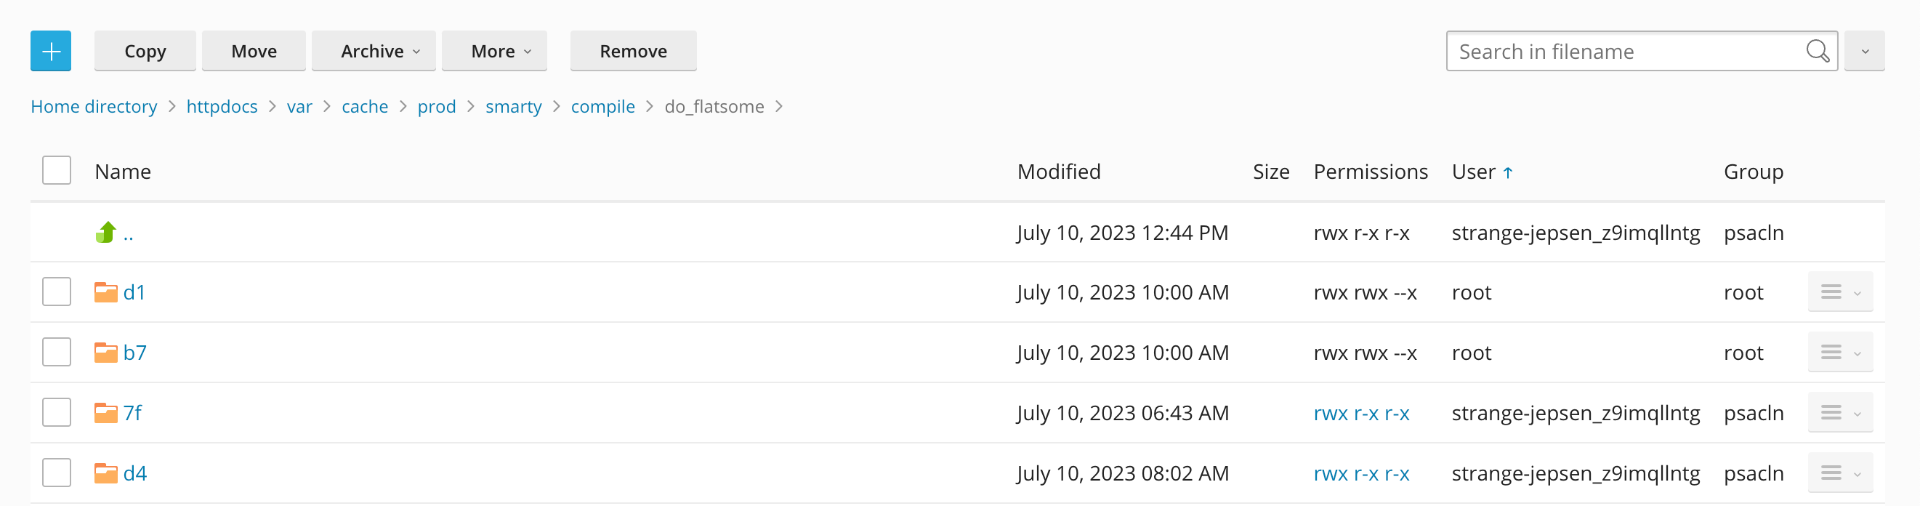Click the d4 folder icon
Viewport: 1920px width, 506px height.
click(106, 473)
